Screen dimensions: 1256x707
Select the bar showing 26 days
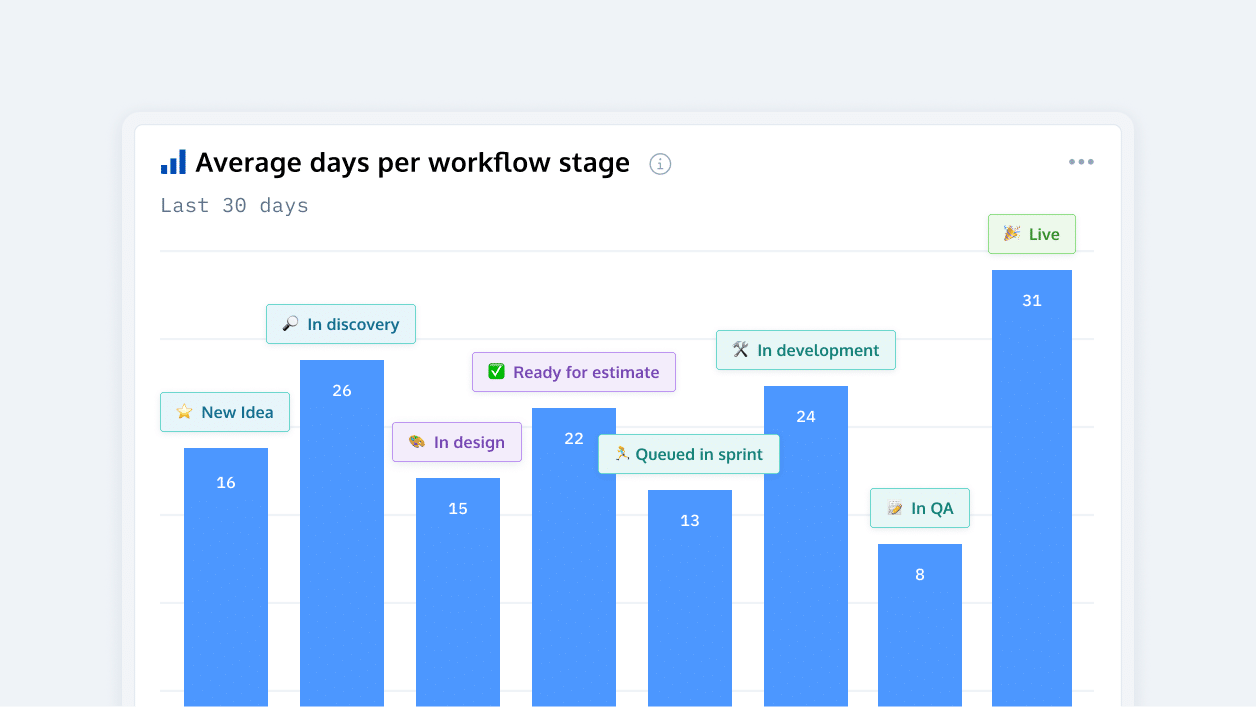coord(342,533)
